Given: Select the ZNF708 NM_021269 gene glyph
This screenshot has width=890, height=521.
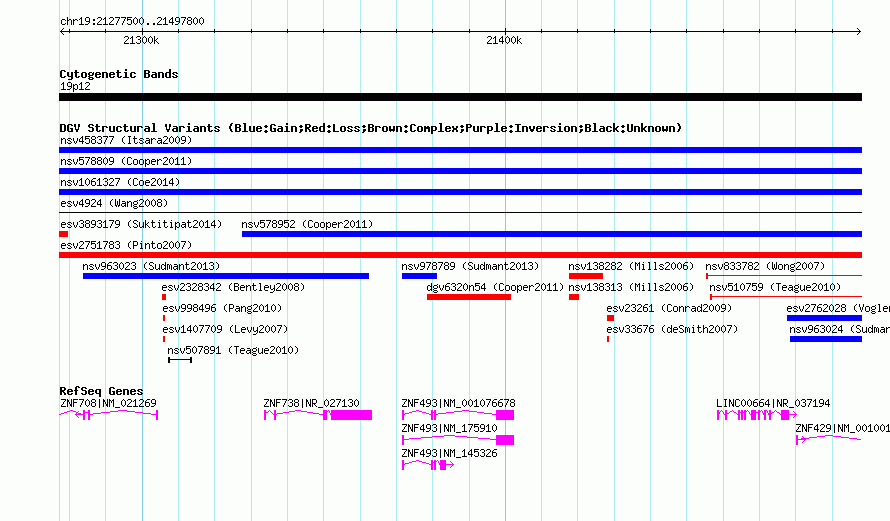Looking at the screenshot, I should (108, 415).
